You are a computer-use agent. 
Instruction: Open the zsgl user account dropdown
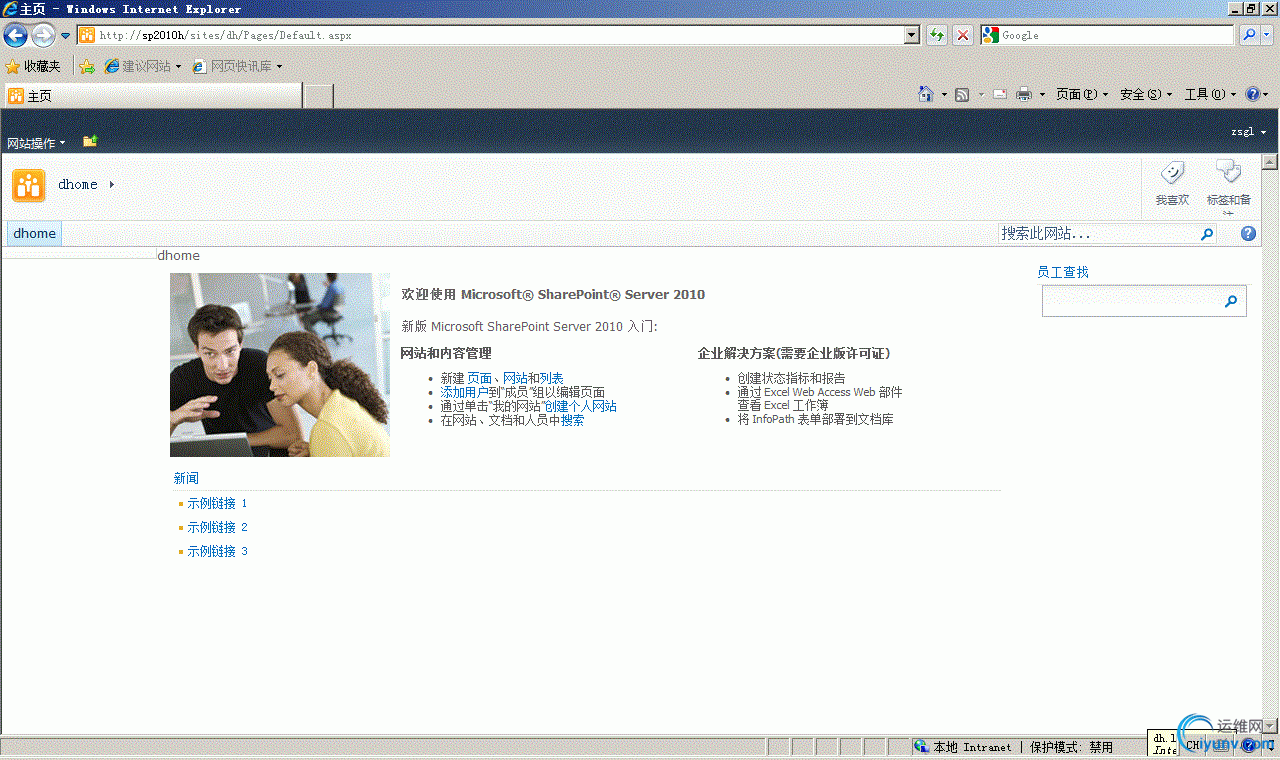pyautogui.click(x=1249, y=132)
